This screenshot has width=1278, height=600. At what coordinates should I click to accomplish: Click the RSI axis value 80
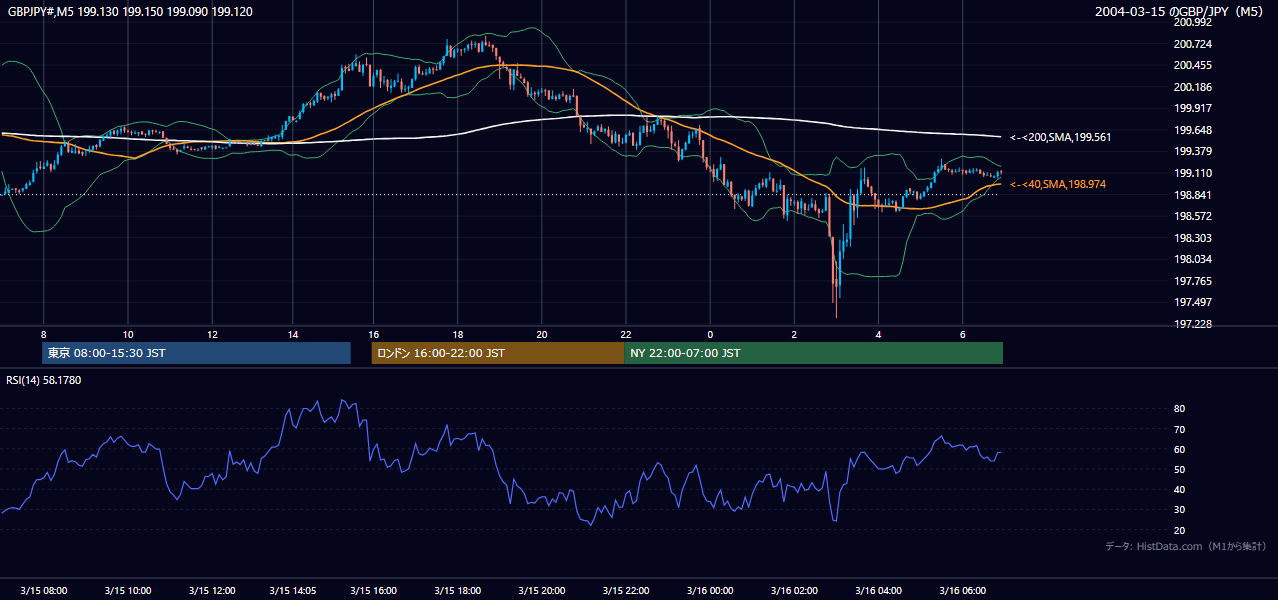pyautogui.click(x=1179, y=409)
